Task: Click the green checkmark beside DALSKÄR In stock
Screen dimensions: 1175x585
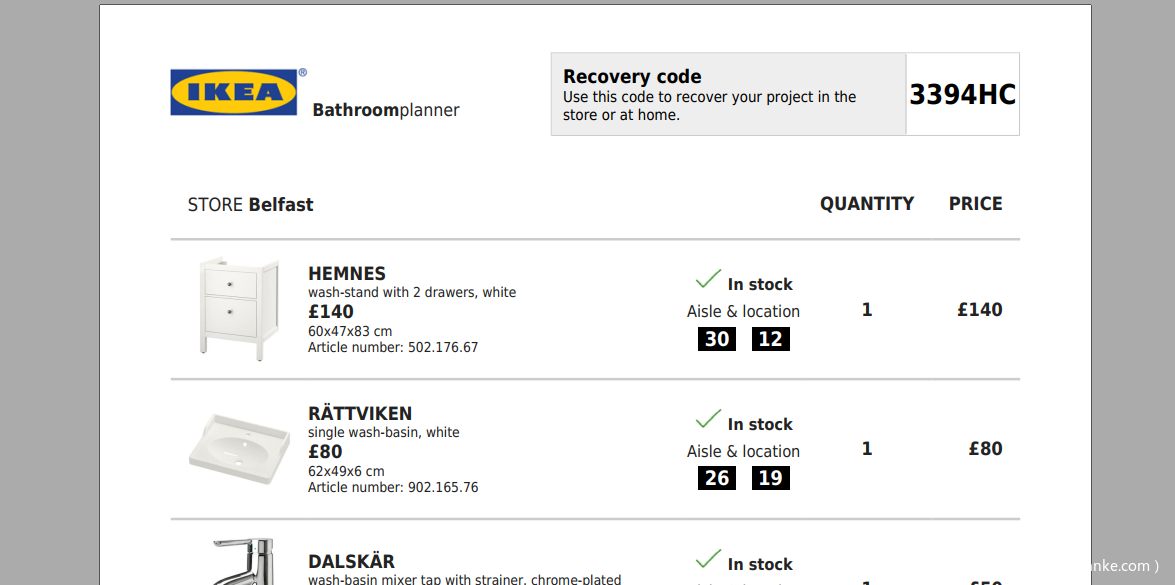Action: tap(708, 560)
